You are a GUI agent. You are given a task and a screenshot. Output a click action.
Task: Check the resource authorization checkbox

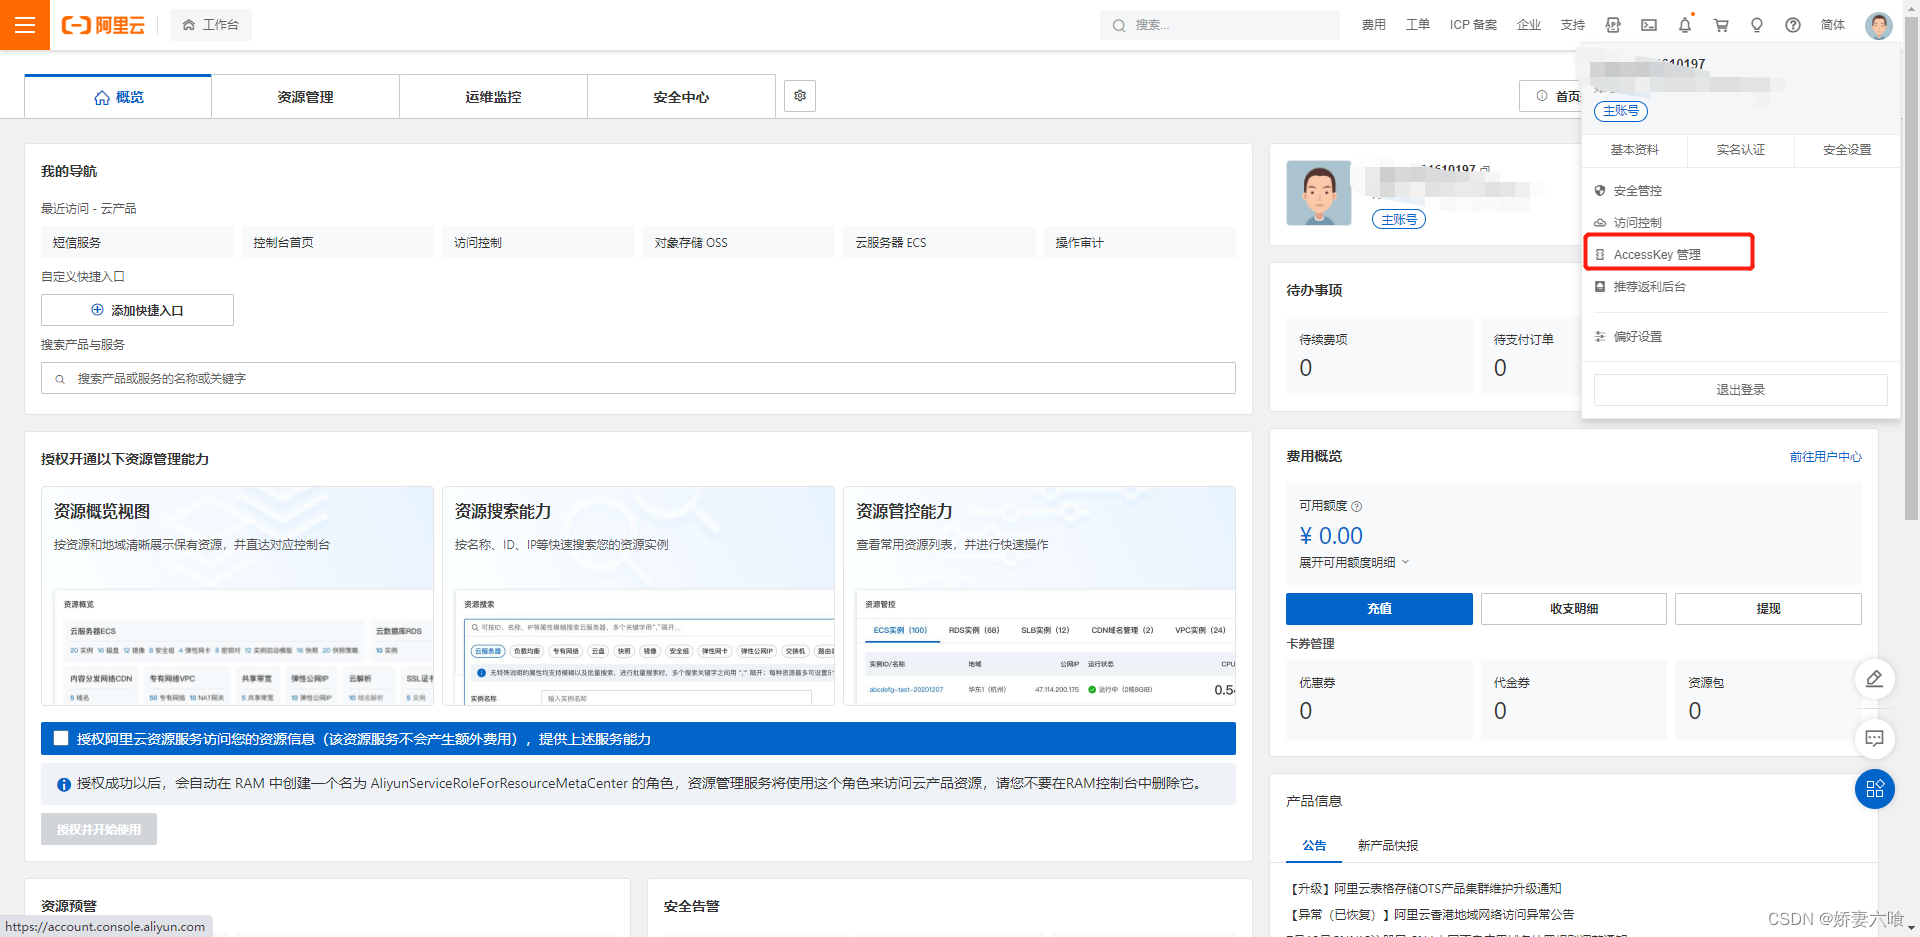pyautogui.click(x=61, y=738)
